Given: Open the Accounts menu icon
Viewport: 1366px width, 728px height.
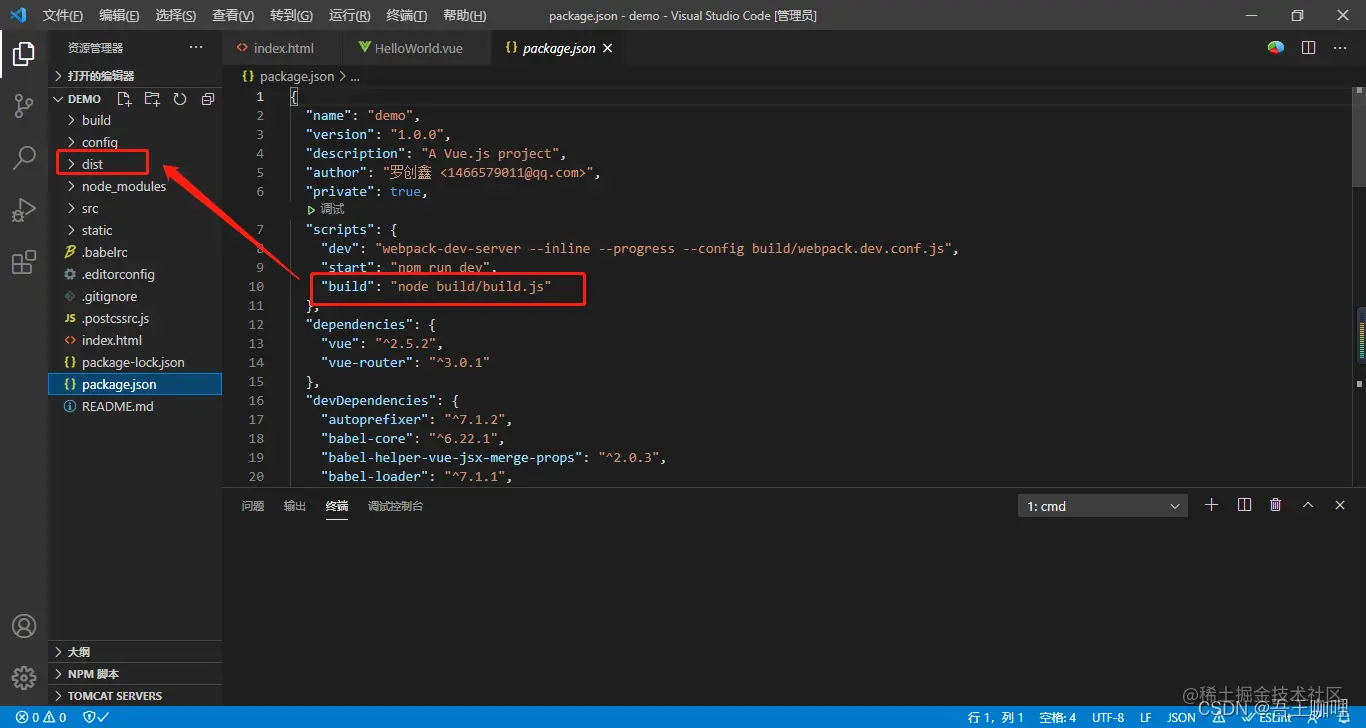Looking at the screenshot, I should coord(24,626).
